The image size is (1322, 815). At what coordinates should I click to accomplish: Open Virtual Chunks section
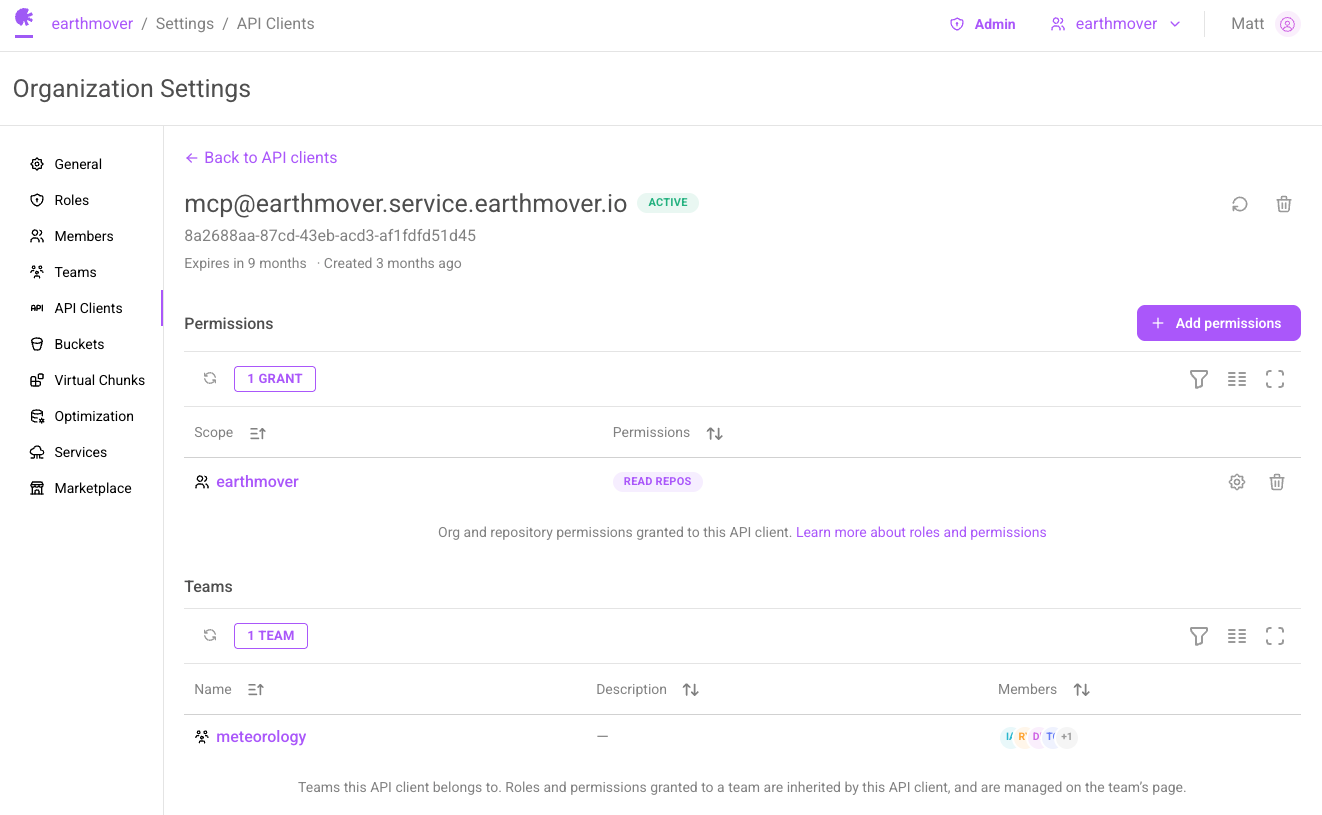[99, 380]
